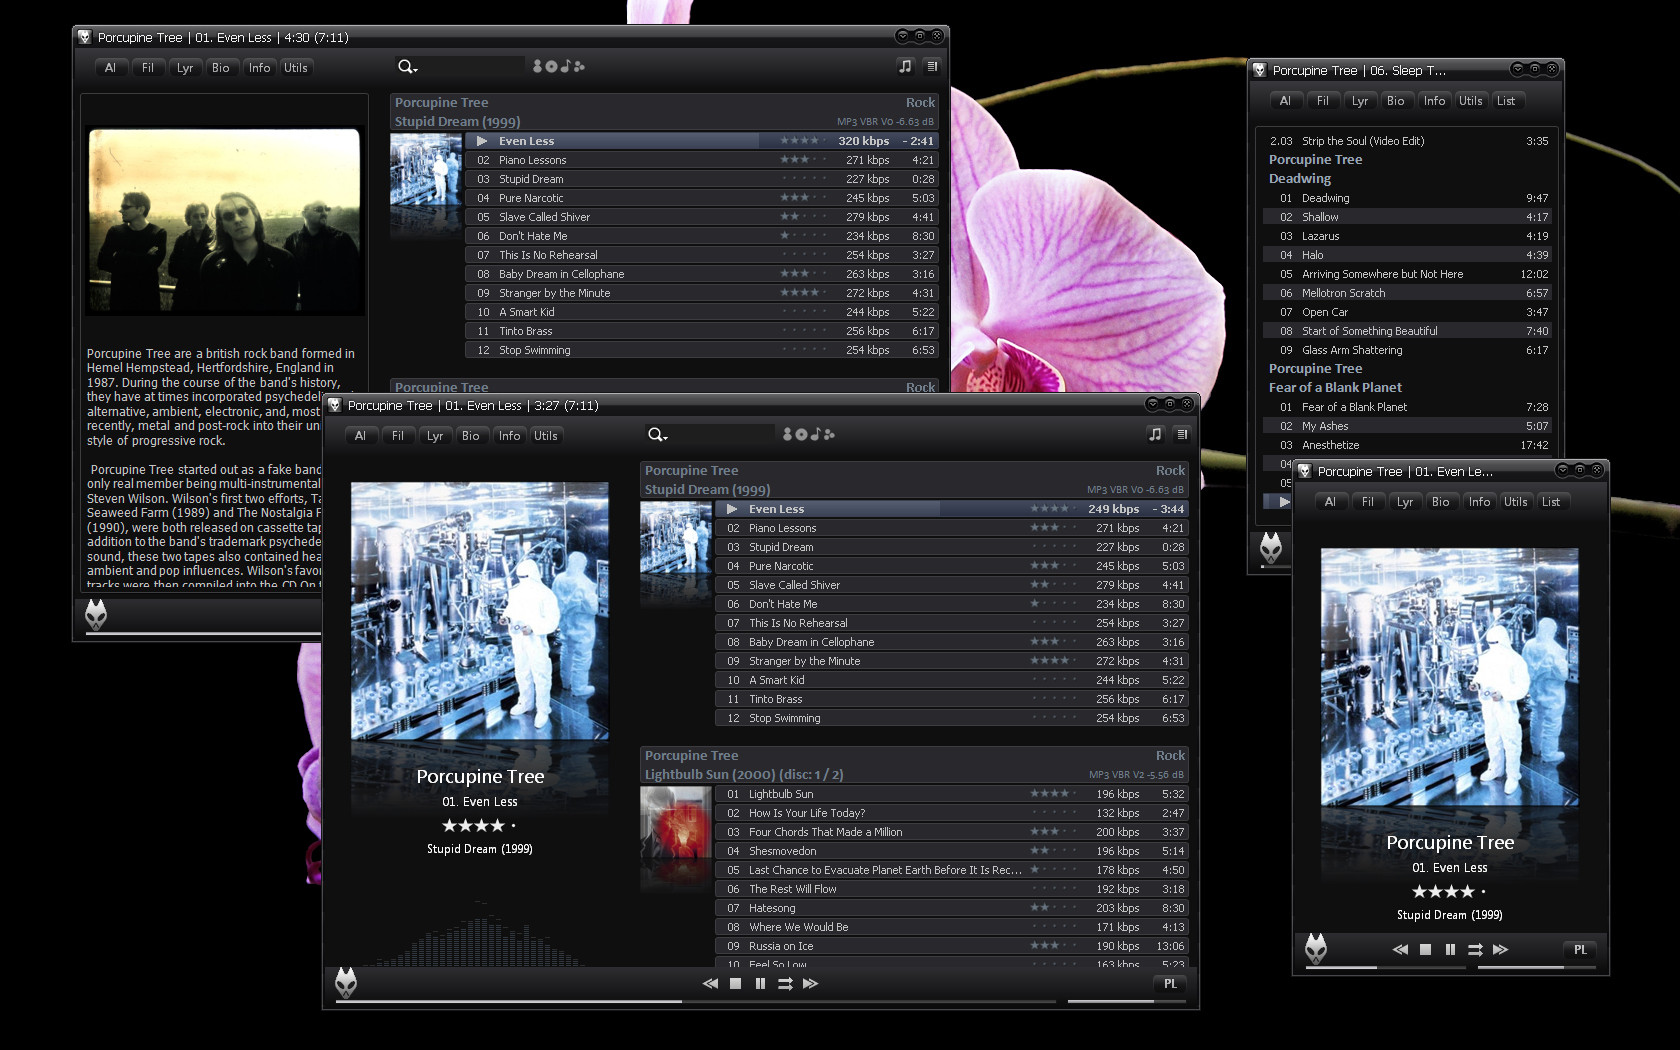
Task: Select 'Piano Lessons' in front window playlist
Action: pos(951,528)
